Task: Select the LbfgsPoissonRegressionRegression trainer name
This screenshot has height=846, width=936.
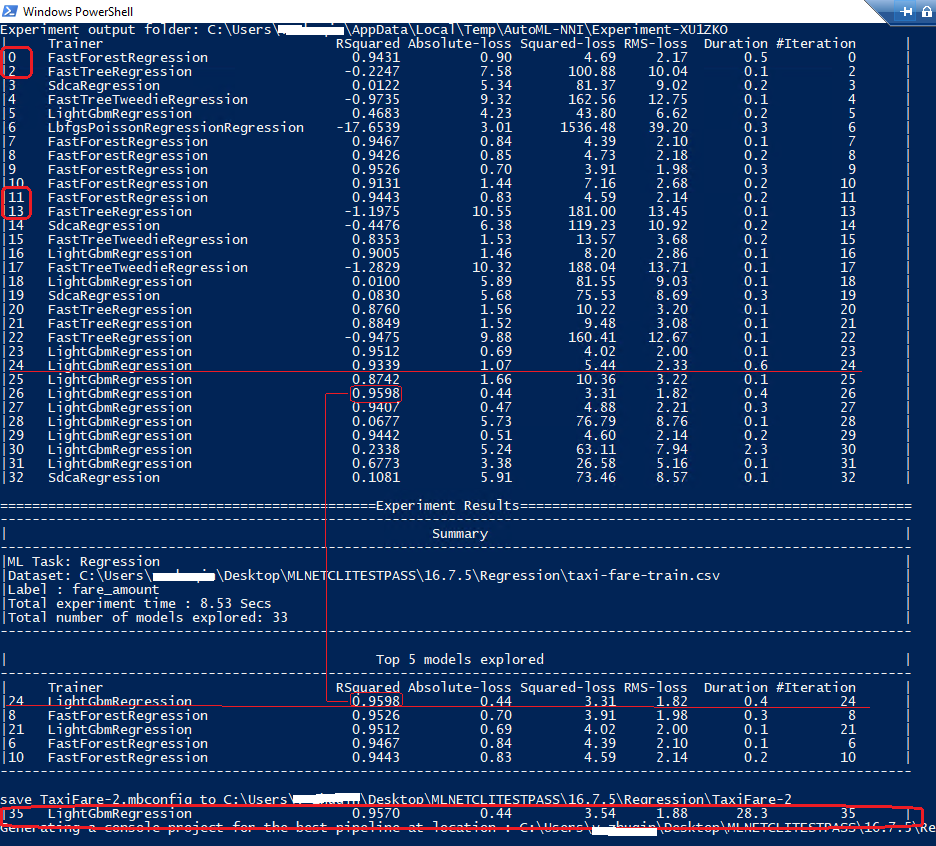Action: pos(176,128)
